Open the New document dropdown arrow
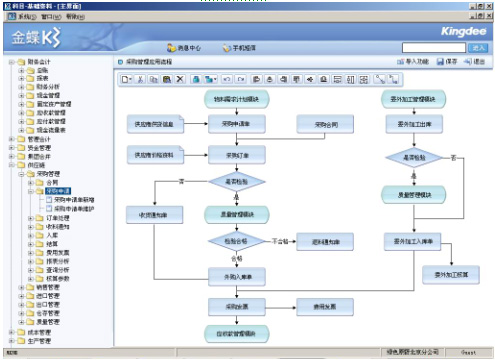Screen dimensions: 495x362 130,80
